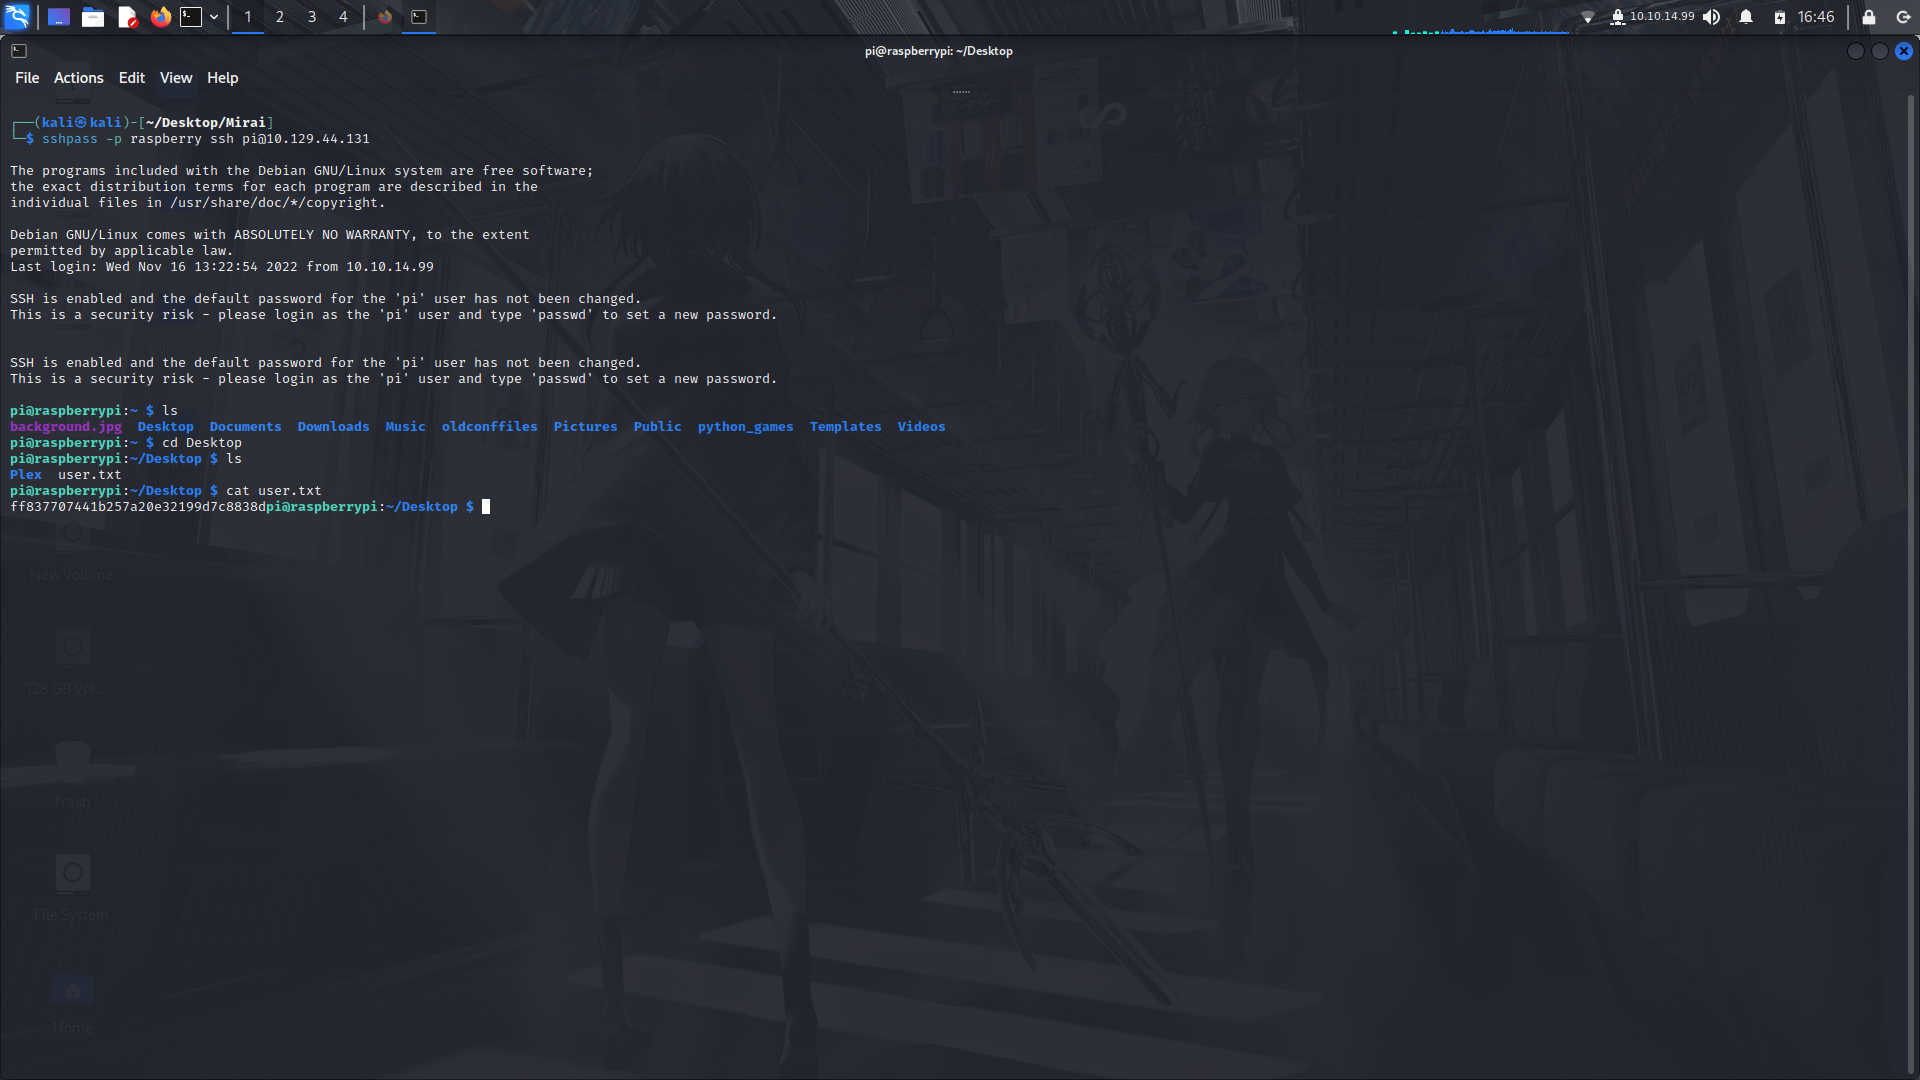Viewport: 1920px width, 1080px height.
Task: Launch the terminal emulator from the taskbar
Action: pyautogui.click(x=190, y=17)
